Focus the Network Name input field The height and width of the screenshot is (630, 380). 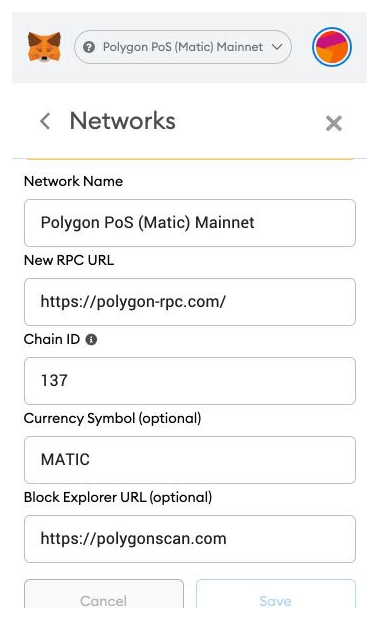click(x=190, y=223)
